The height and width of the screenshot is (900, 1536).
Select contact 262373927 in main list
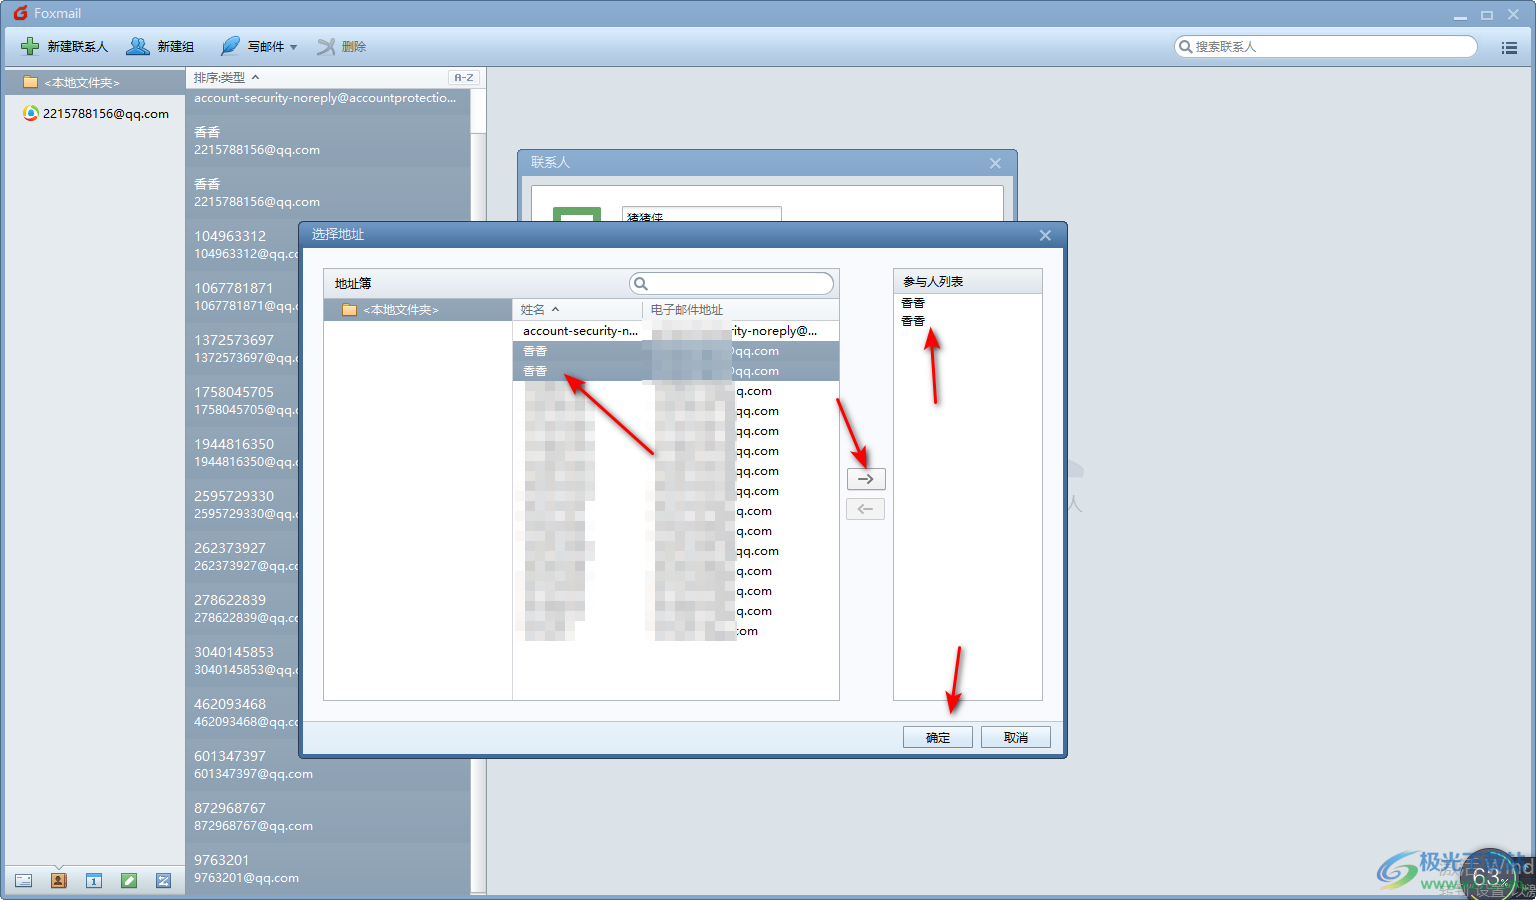[x=242, y=556]
